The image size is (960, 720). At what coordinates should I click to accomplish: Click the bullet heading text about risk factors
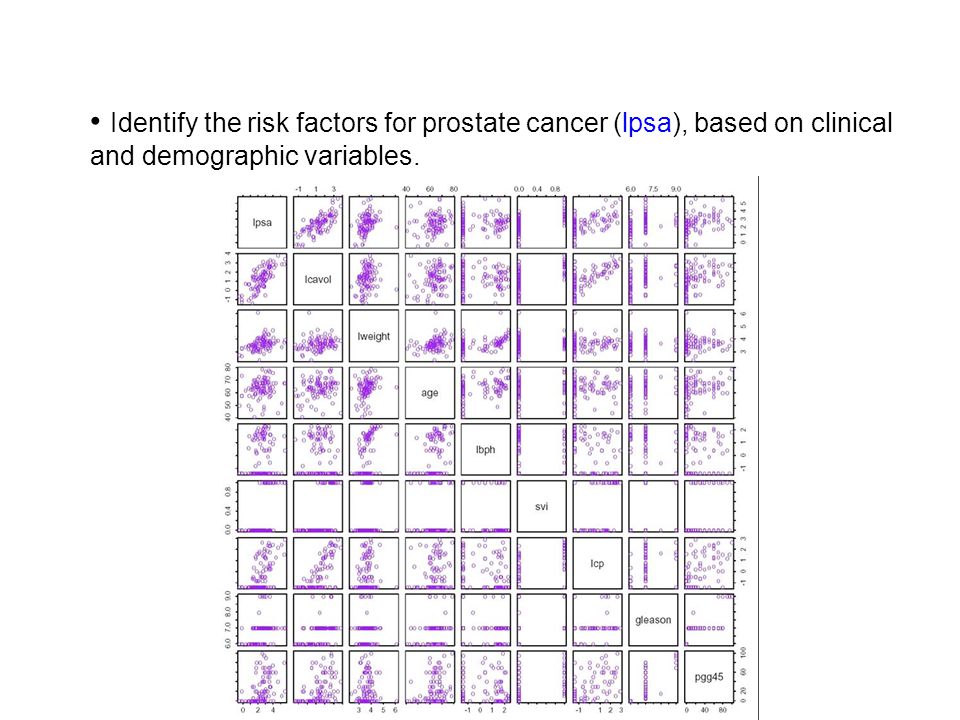pyautogui.click(x=491, y=139)
